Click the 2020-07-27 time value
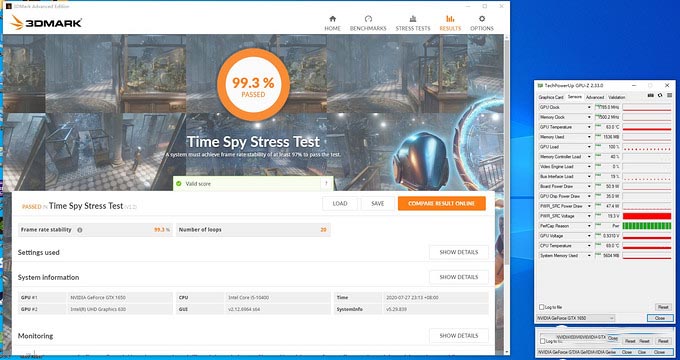680x360 pixels. pyautogui.click(x=412, y=298)
